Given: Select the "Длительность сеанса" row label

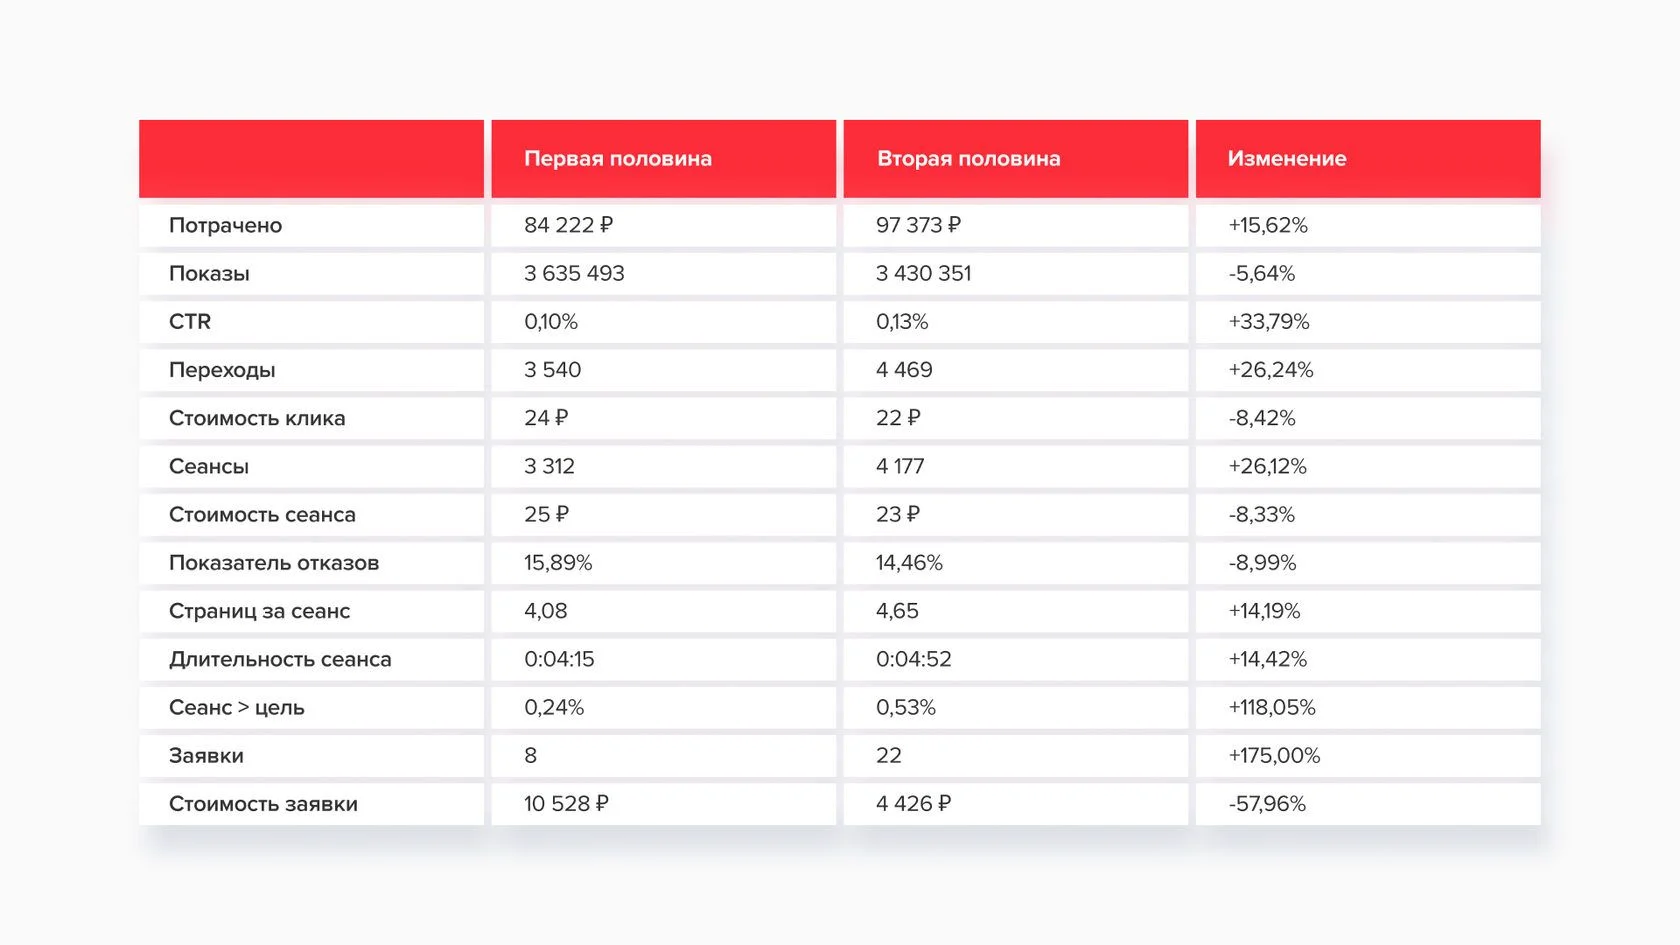Looking at the screenshot, I should (x=280, y=660).
